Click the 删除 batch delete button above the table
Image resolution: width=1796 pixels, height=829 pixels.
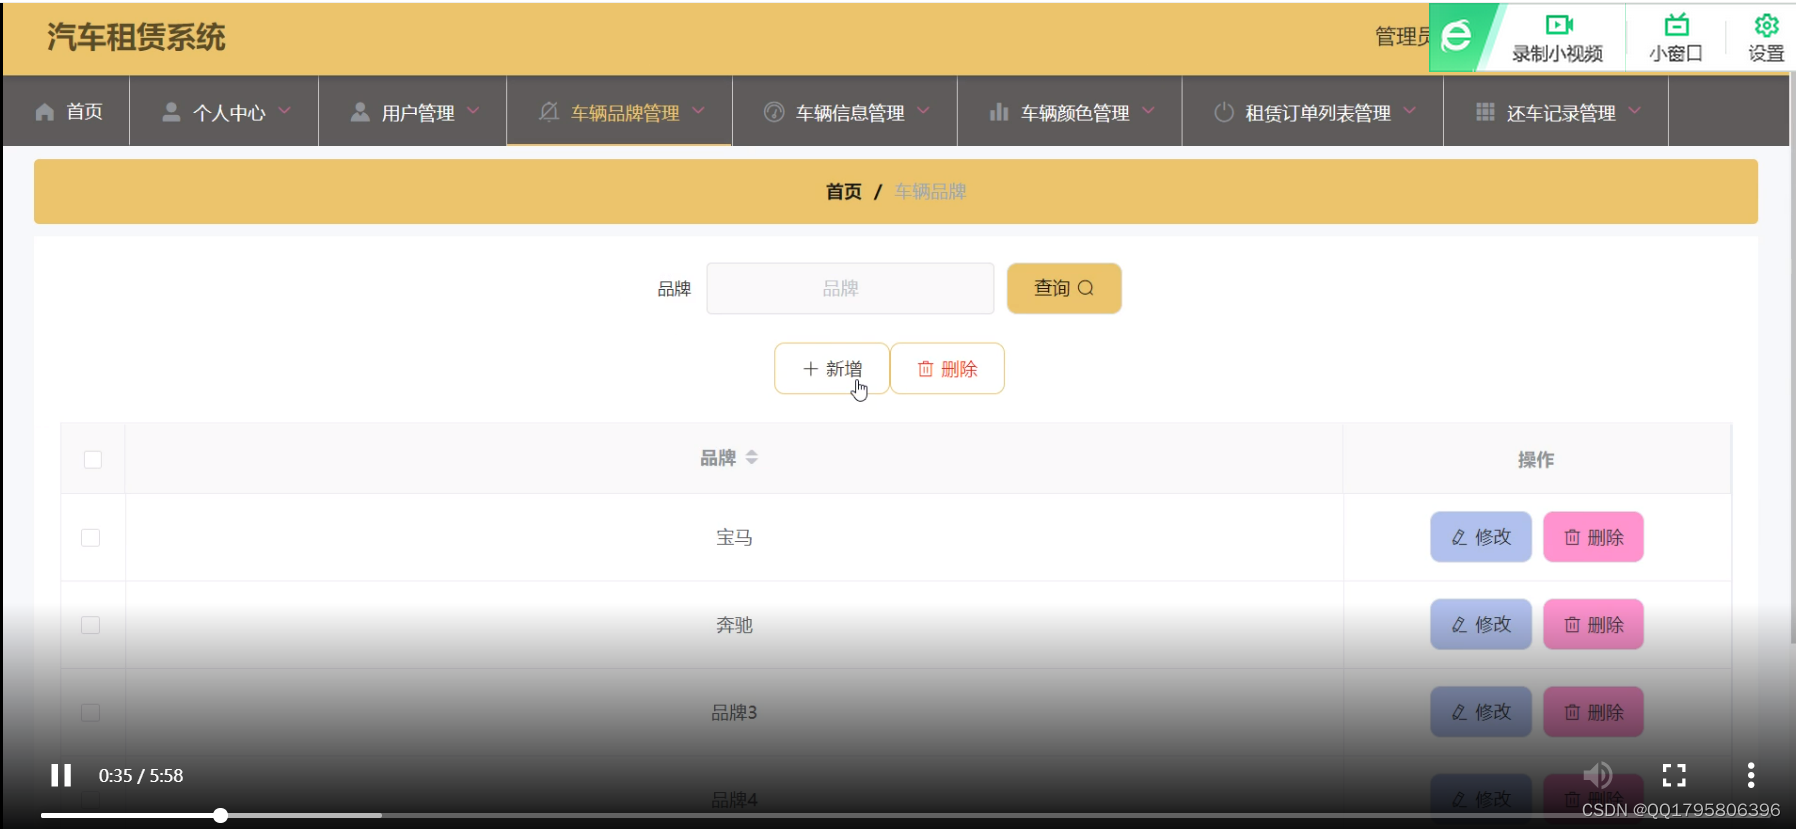pos(947,369)
